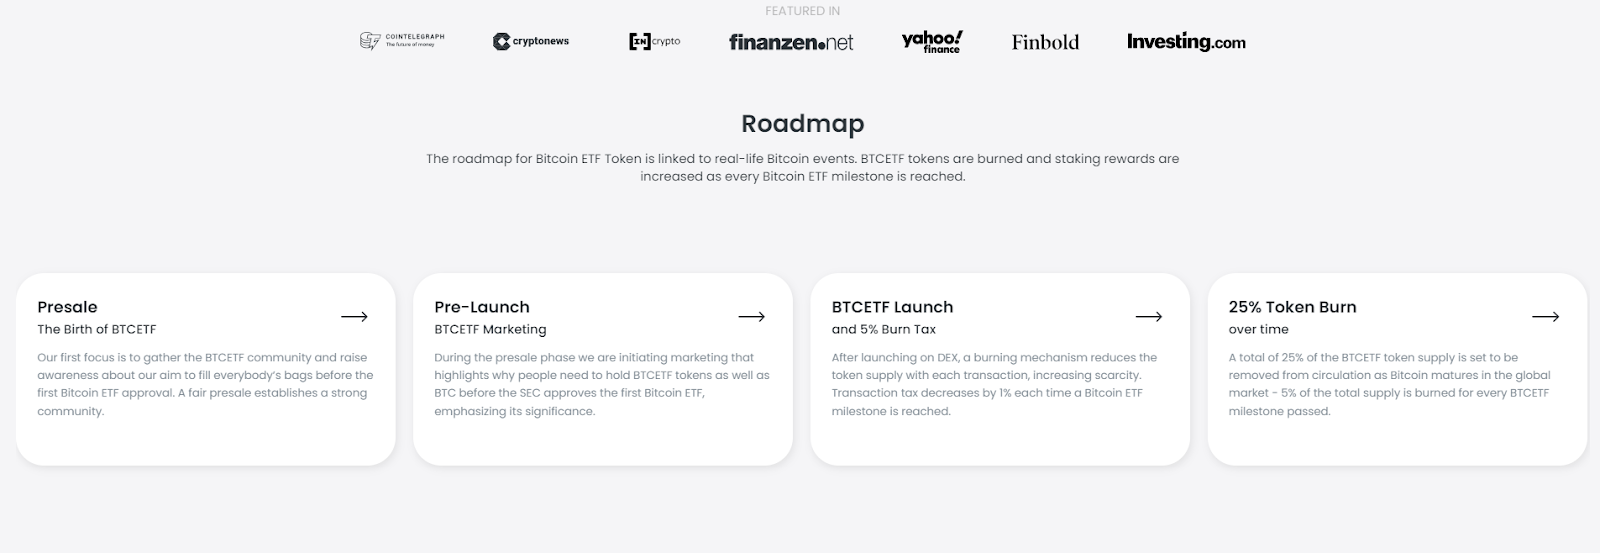The height and width of the screenshot is (553, 1600).
Task: Click the 25% Token Burn arrow
Action: pyautogui.click(x=1545, y=317)
